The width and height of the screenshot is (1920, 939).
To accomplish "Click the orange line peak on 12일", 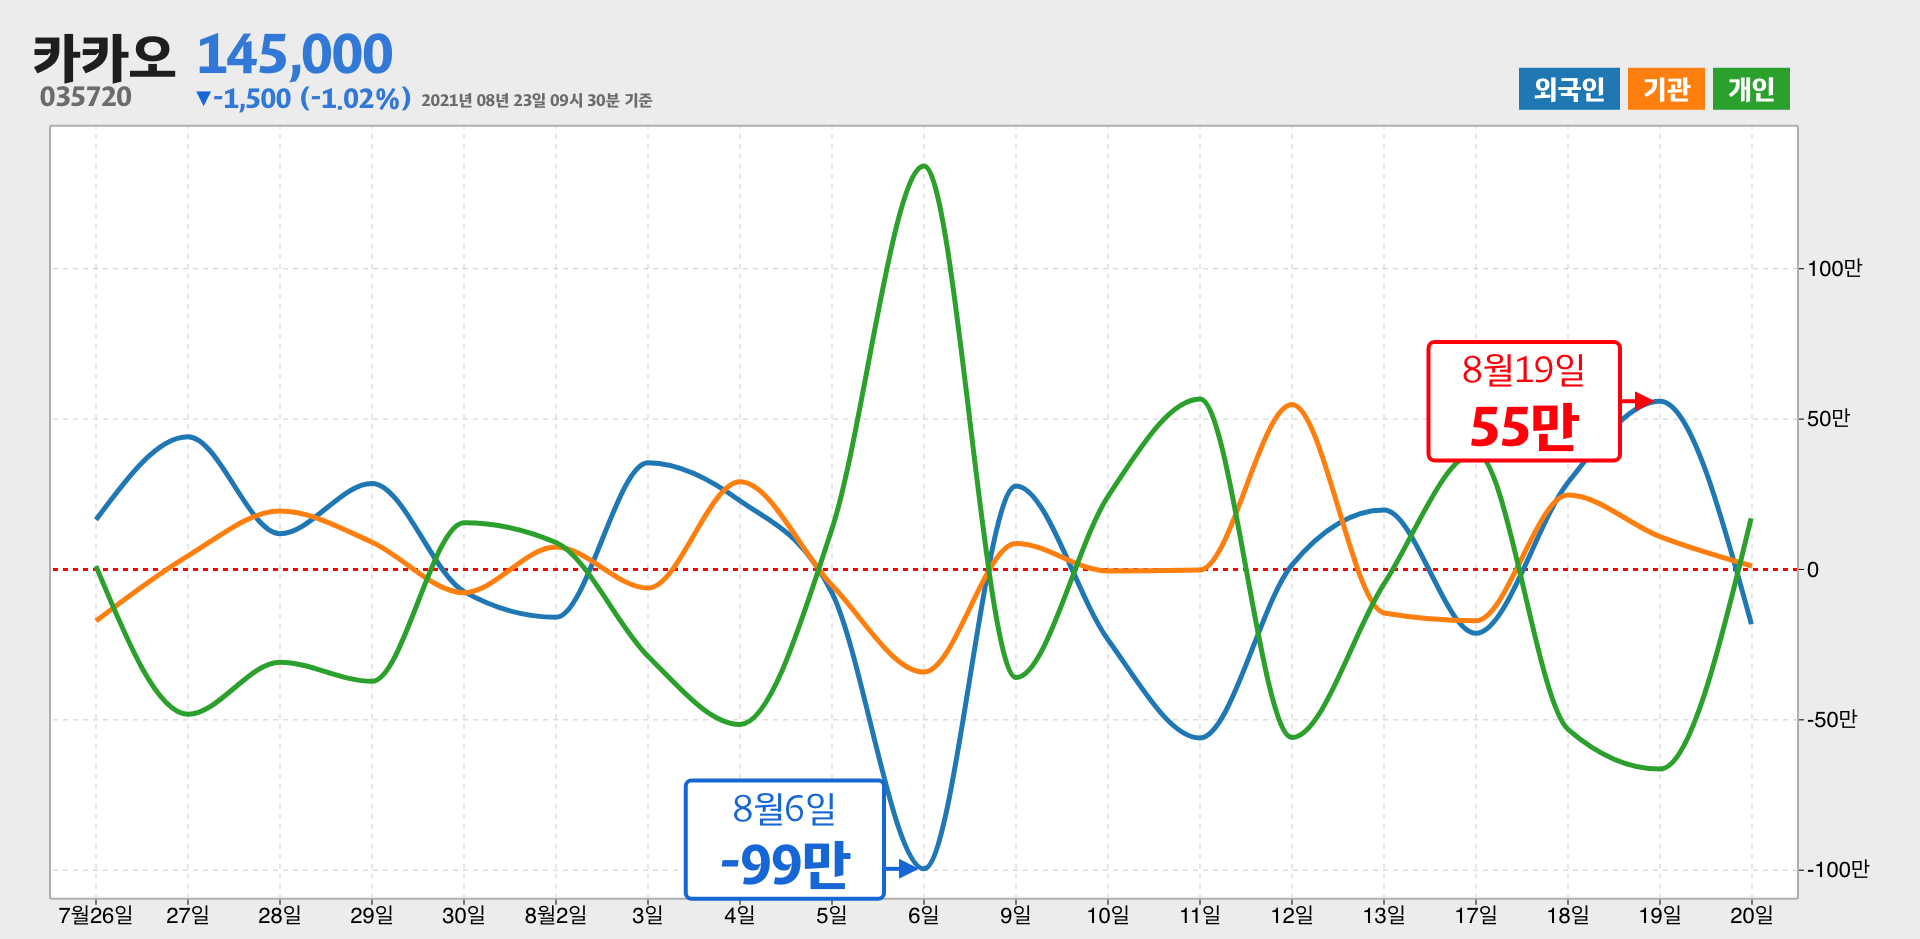I will [1292, 405].
